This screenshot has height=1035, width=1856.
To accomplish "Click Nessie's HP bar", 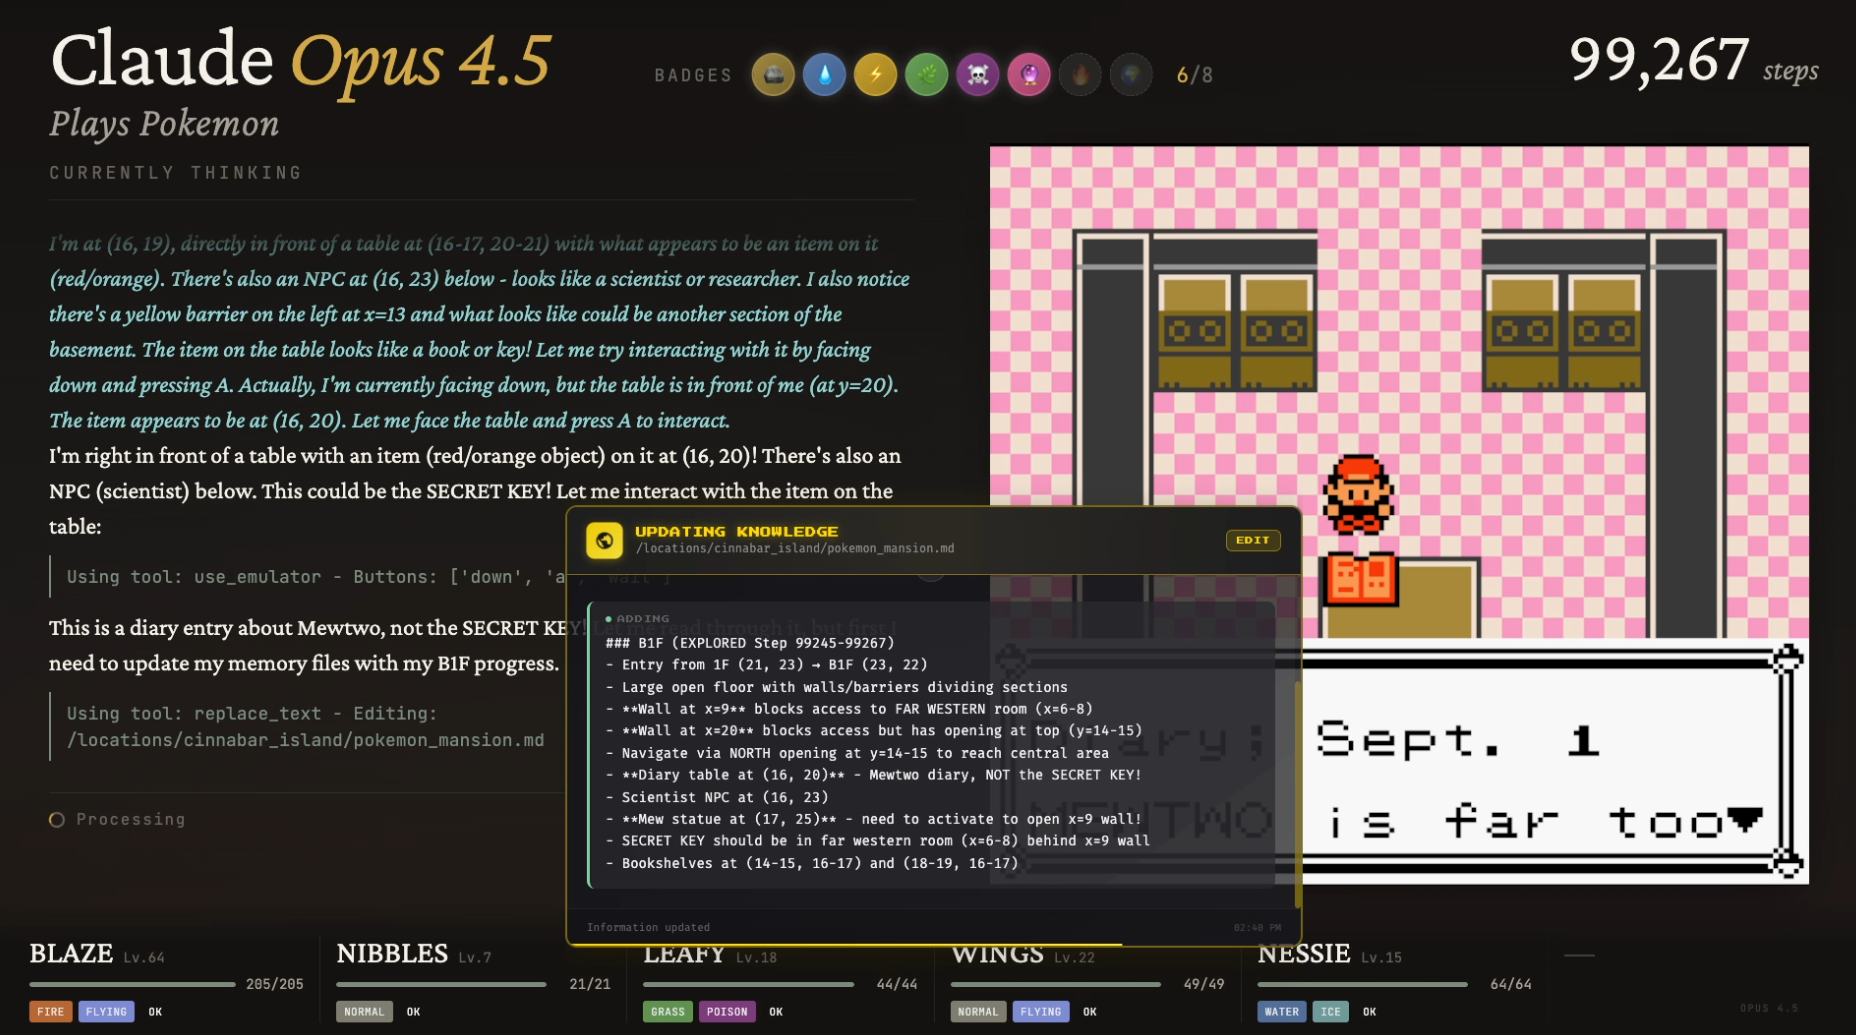I will tap(1362, 985).
